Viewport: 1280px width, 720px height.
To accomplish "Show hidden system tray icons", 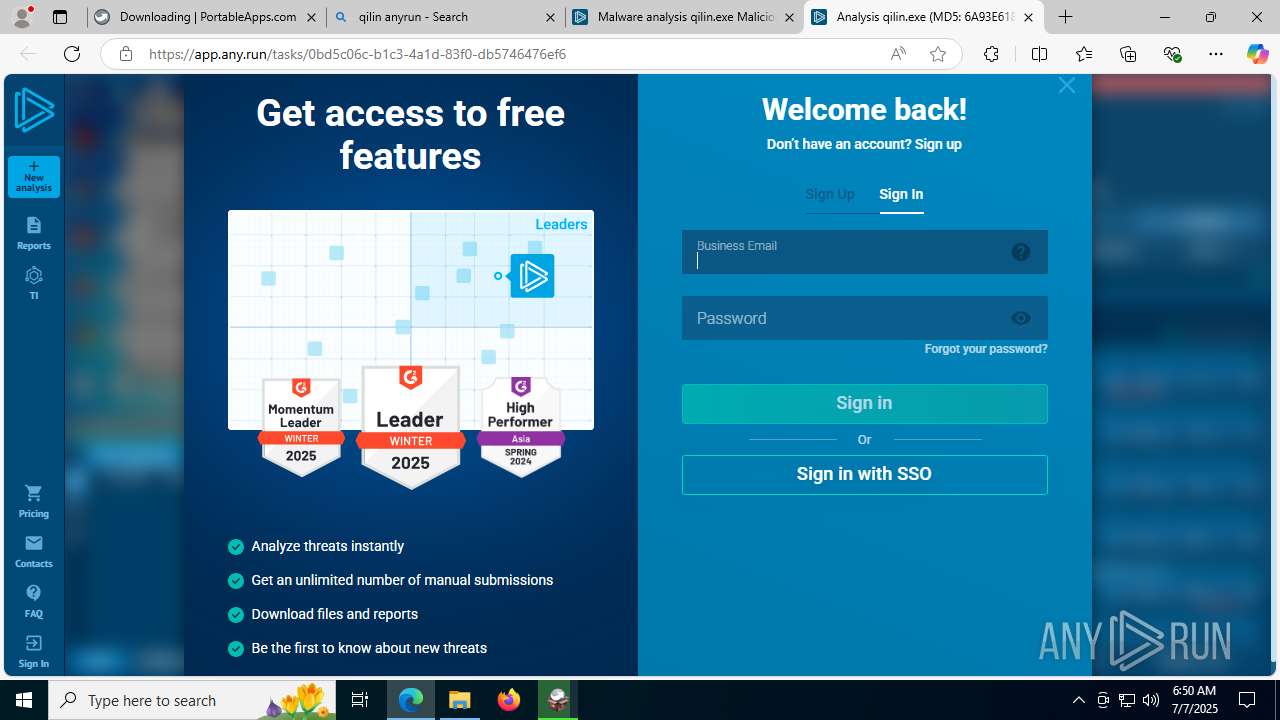I will tap(1078, 700).
